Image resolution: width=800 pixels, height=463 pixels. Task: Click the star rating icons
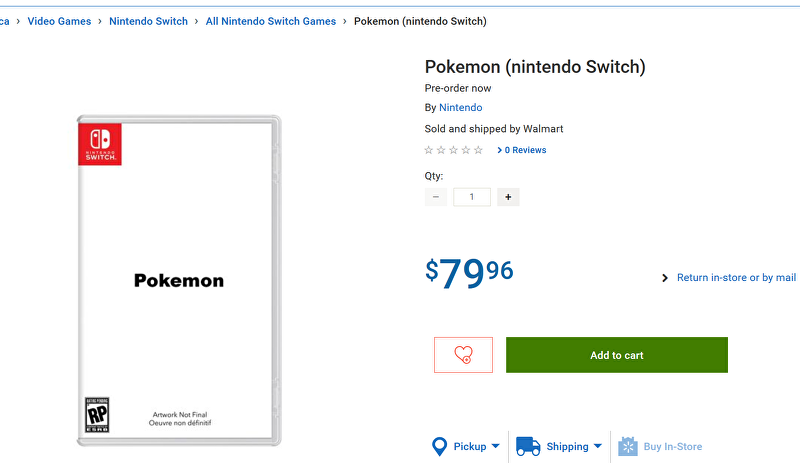click(x=454, y=150)
